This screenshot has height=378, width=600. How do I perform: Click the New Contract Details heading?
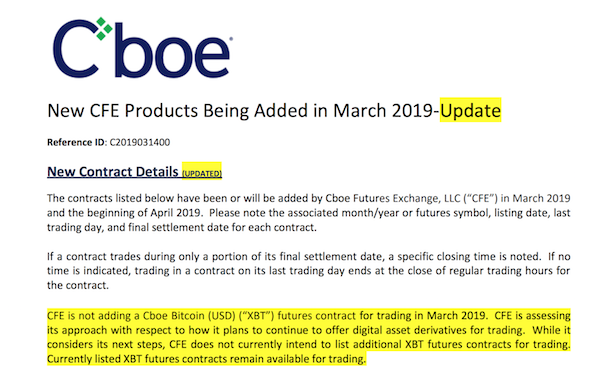coord(112,172)
